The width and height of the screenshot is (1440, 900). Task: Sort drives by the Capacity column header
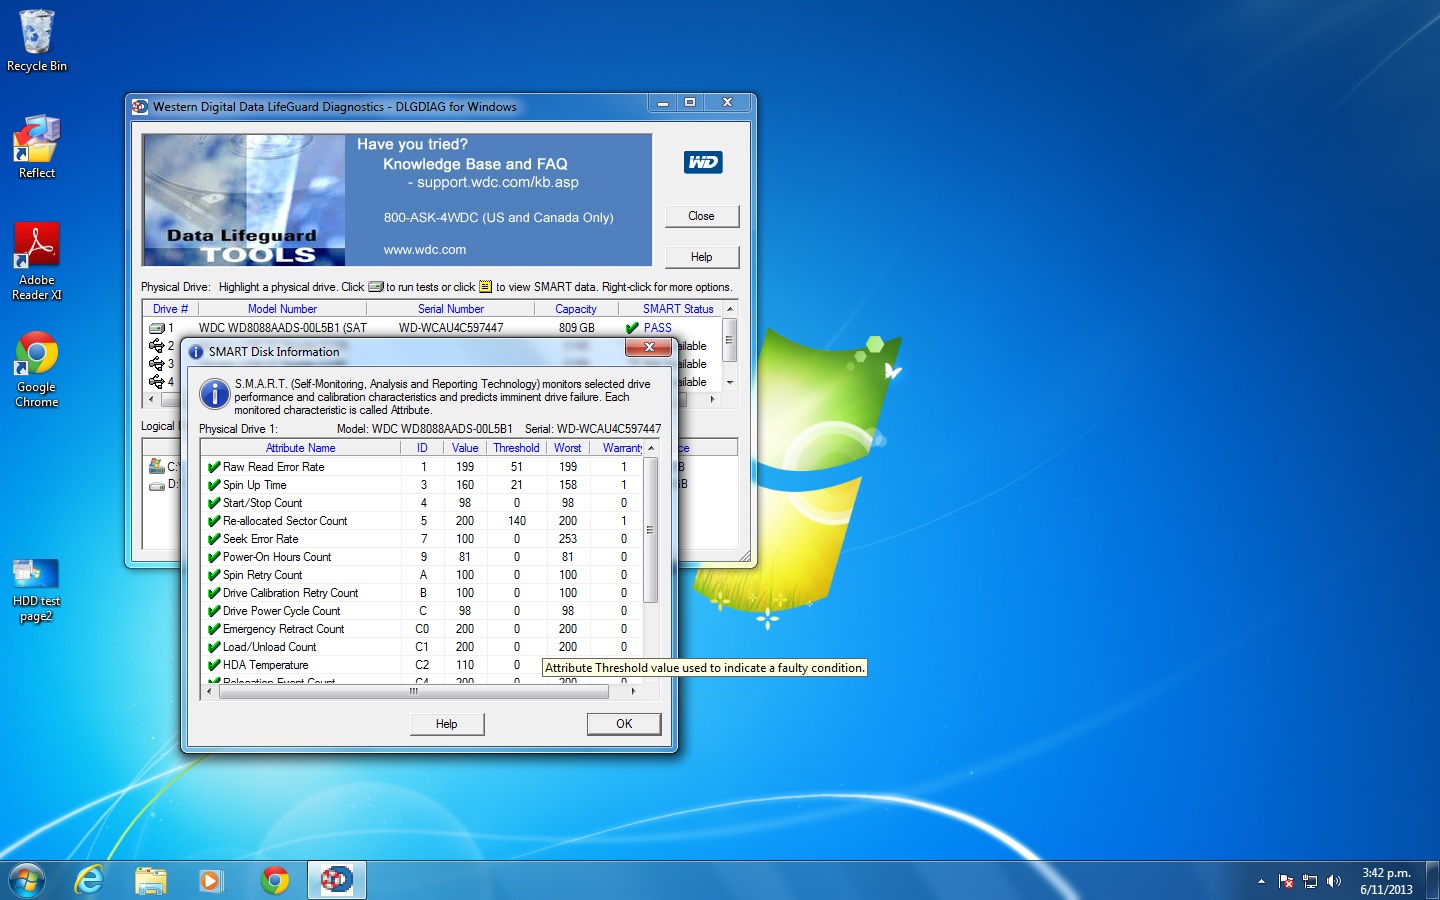(576, 309)
